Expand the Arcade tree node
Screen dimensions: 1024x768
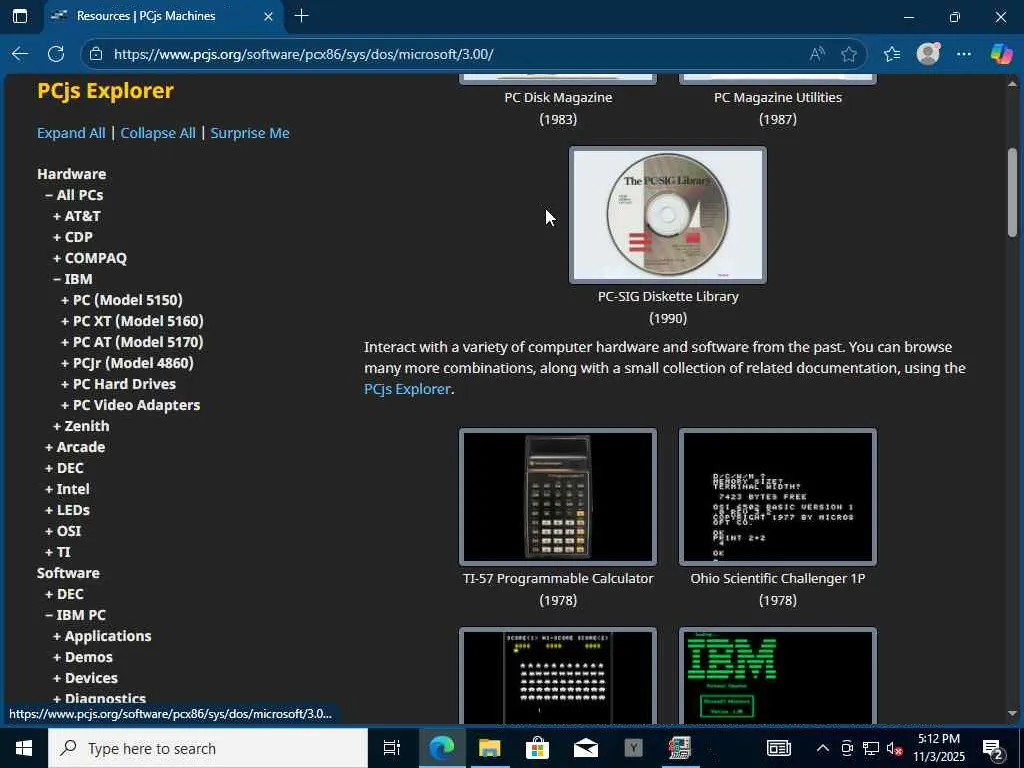coord(74,447)
